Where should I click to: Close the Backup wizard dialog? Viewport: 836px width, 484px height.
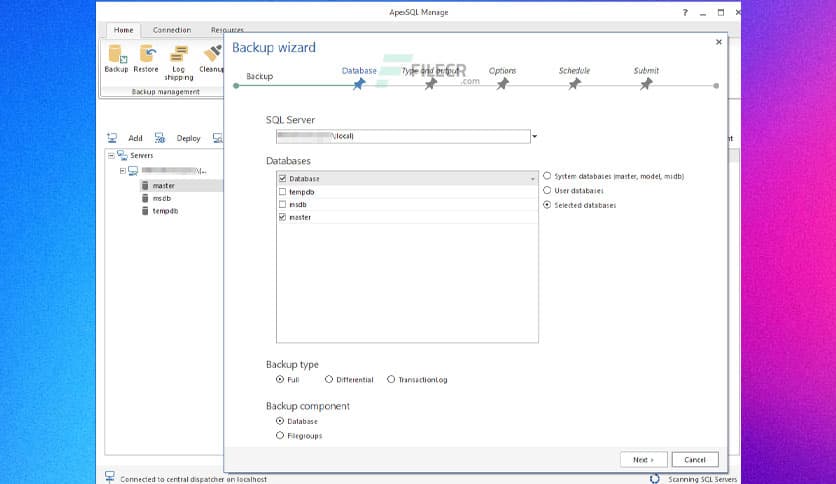(x=719, y=42)
